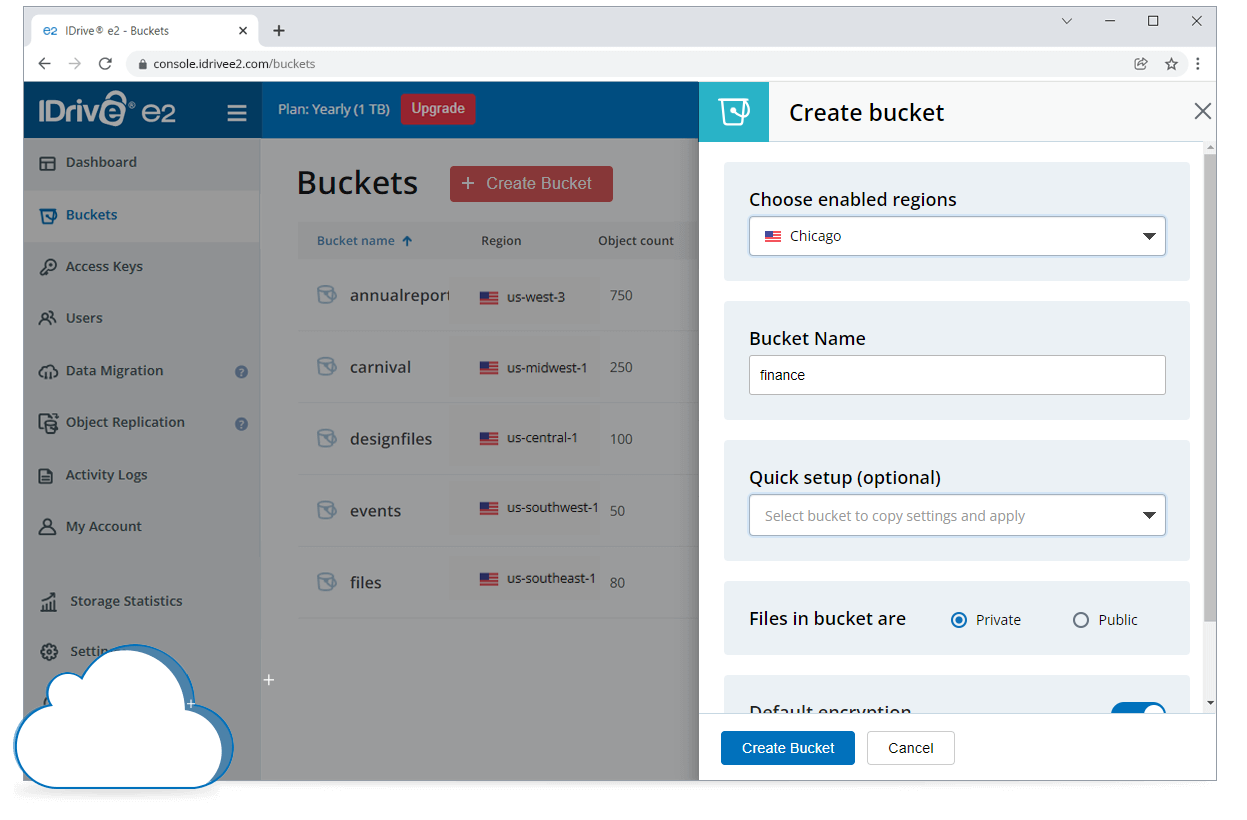Image resolution: width=1247 pixels, height=820 pixels.
Task: Click the Access Keys key icon
Action: click(47, 267)
